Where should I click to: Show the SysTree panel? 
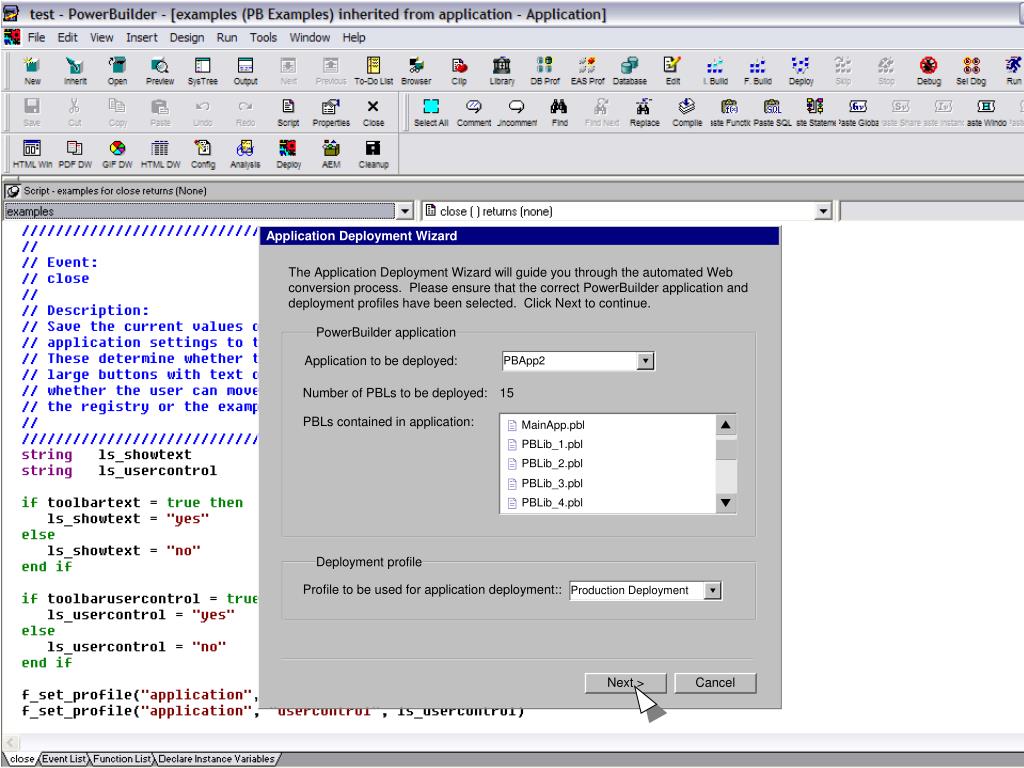click(202, 71)
